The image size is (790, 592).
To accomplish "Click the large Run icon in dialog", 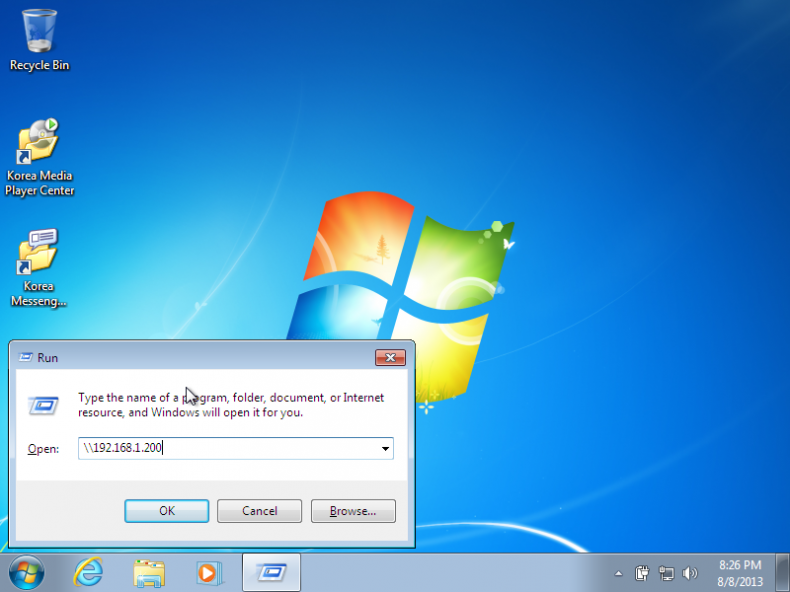I will coord(44,405).
